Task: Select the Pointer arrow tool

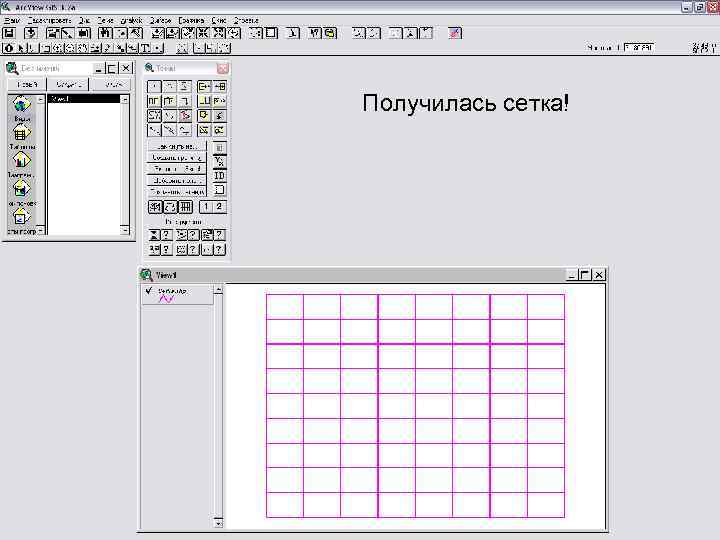Action: (x=20, y=48)
